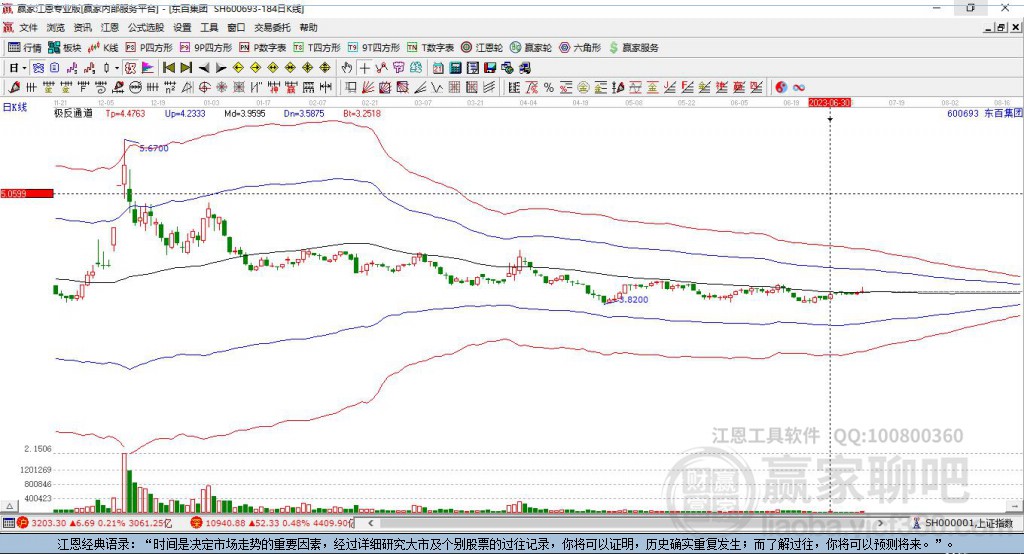Image resolution: width=1024 pixels, height=554 pixels.
Task: Open the 六角形 hexagon tool
Action: coord(580,48)
